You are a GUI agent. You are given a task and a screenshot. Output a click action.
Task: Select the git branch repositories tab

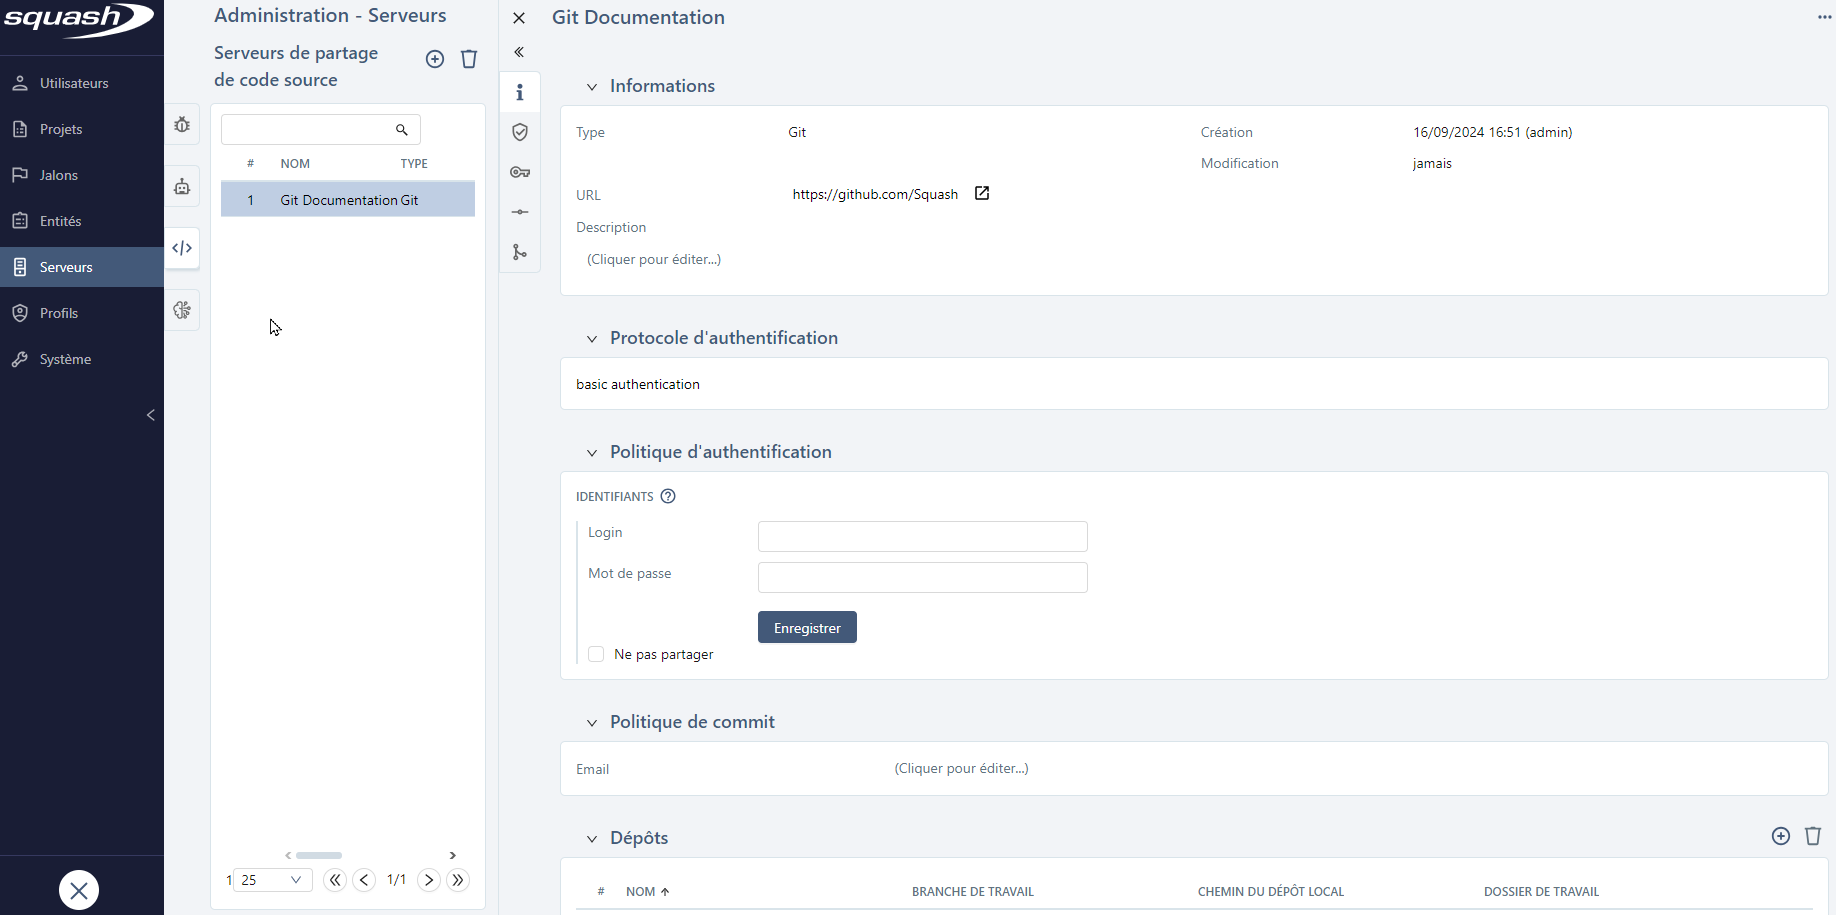pyautogui.click(x=520, y=252)
